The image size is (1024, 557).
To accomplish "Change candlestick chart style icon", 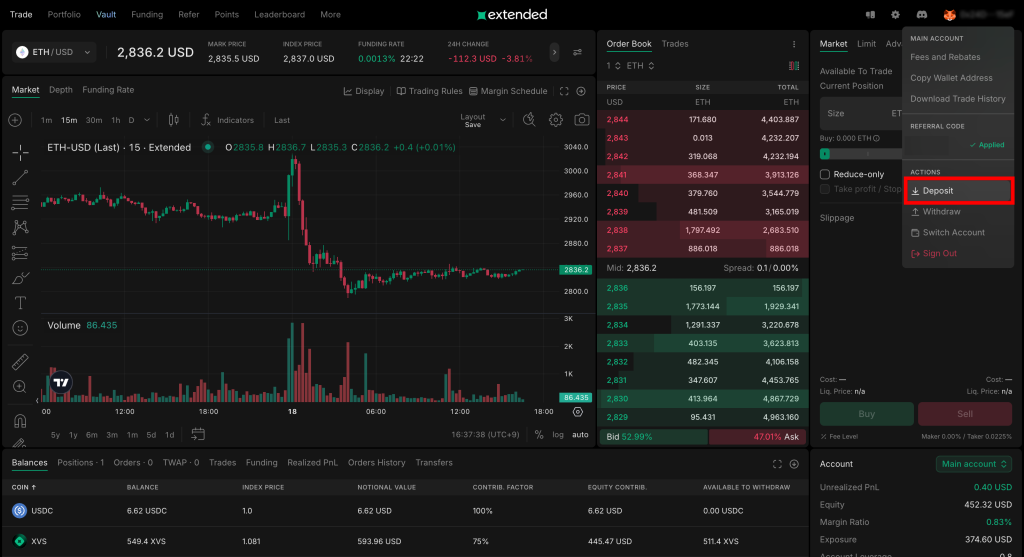I will [x=173, y=120].
